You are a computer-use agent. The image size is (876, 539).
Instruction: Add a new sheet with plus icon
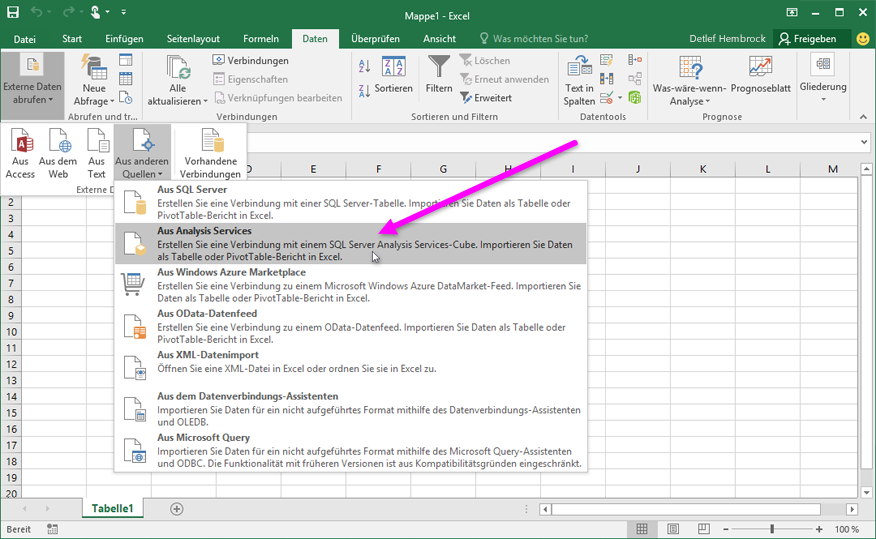(177, 509)
